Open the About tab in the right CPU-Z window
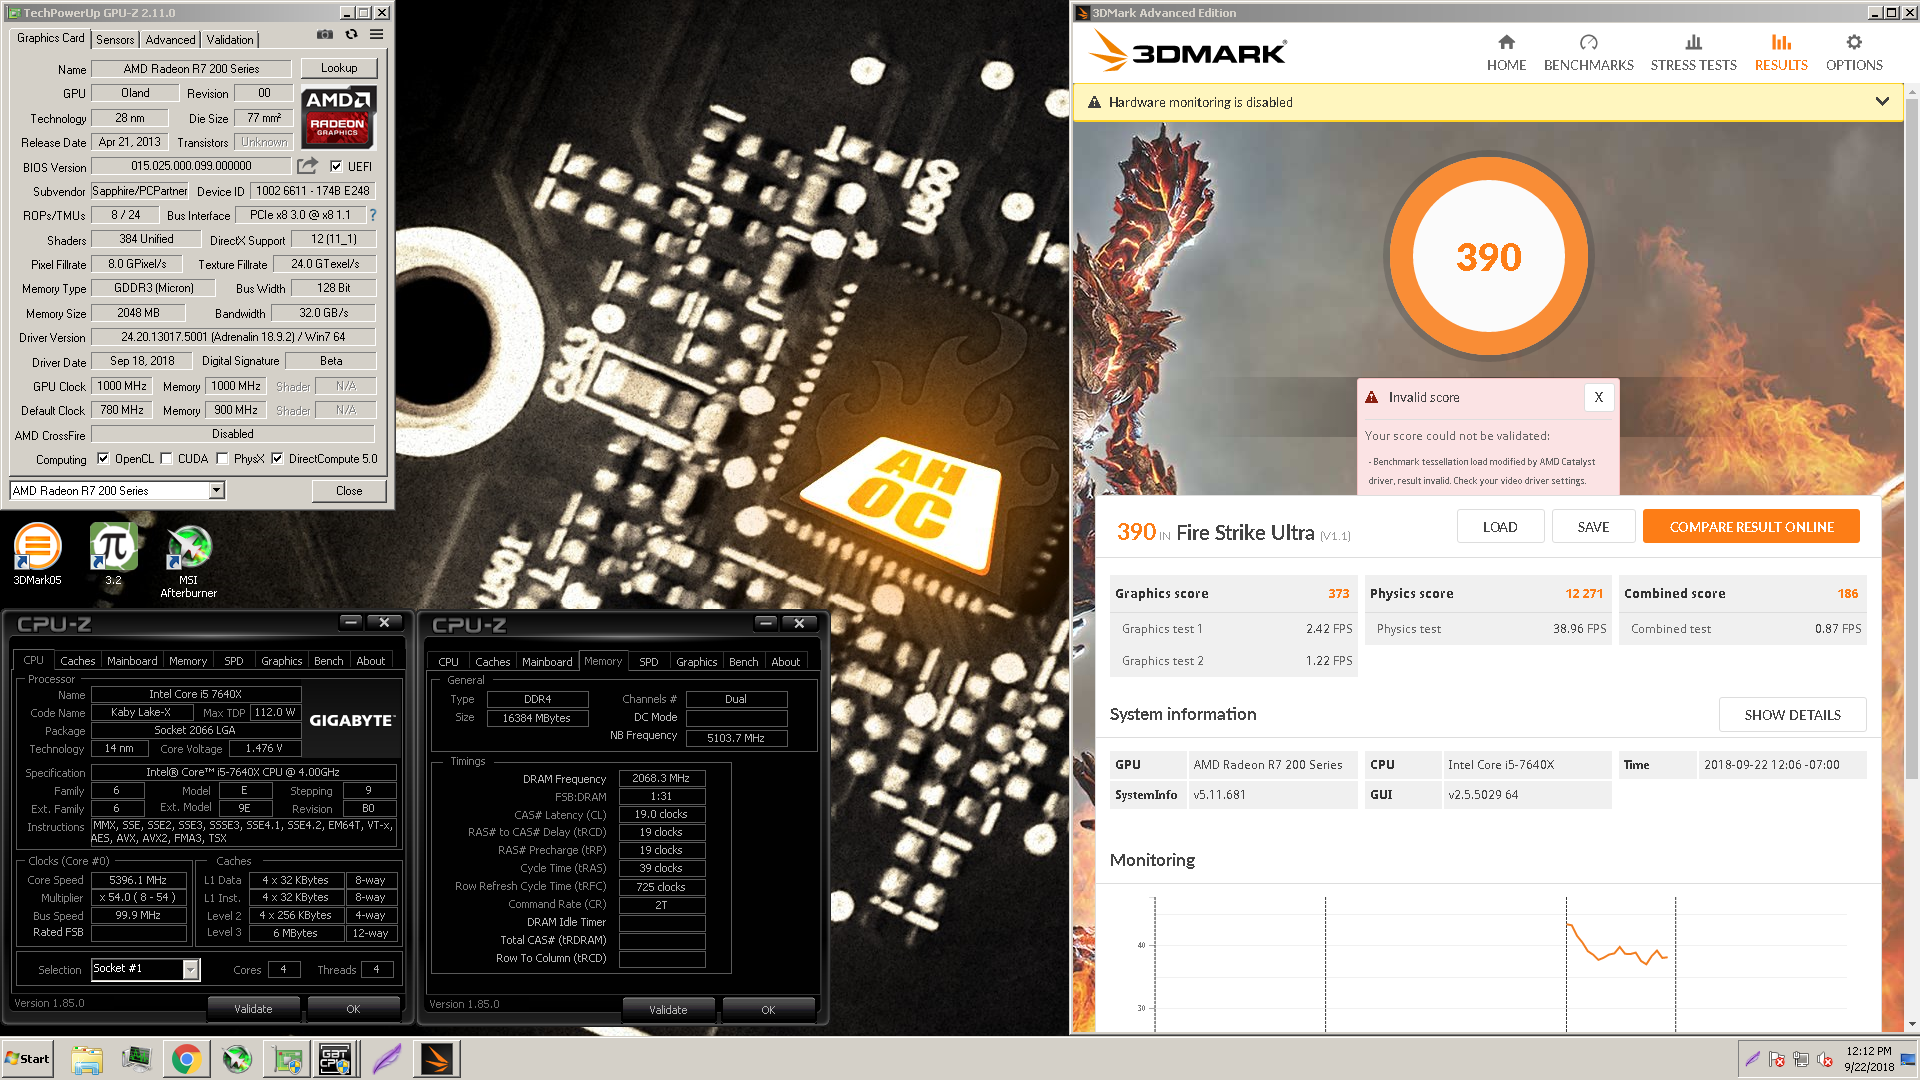1920x1080 pixels. point(785,662)
